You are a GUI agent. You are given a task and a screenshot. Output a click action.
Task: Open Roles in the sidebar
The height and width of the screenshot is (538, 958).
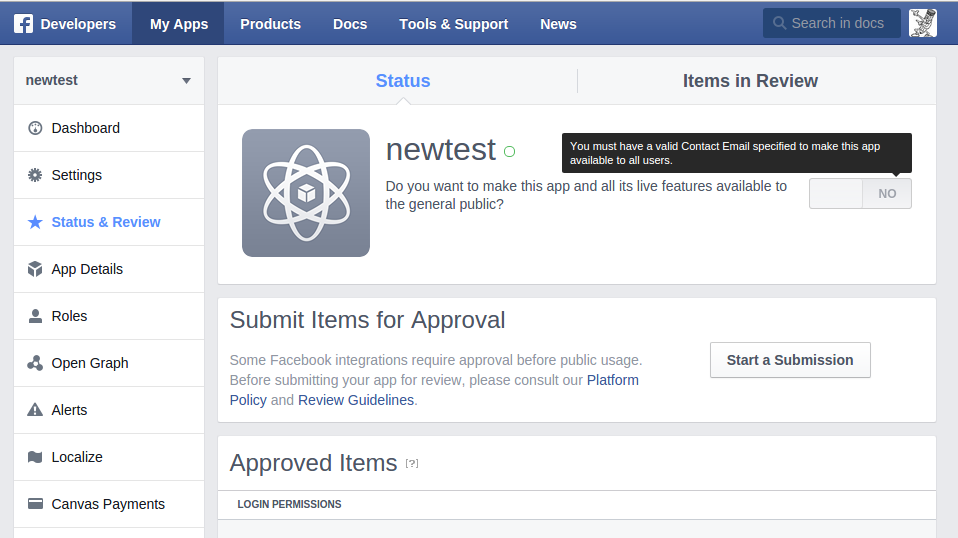109,316
